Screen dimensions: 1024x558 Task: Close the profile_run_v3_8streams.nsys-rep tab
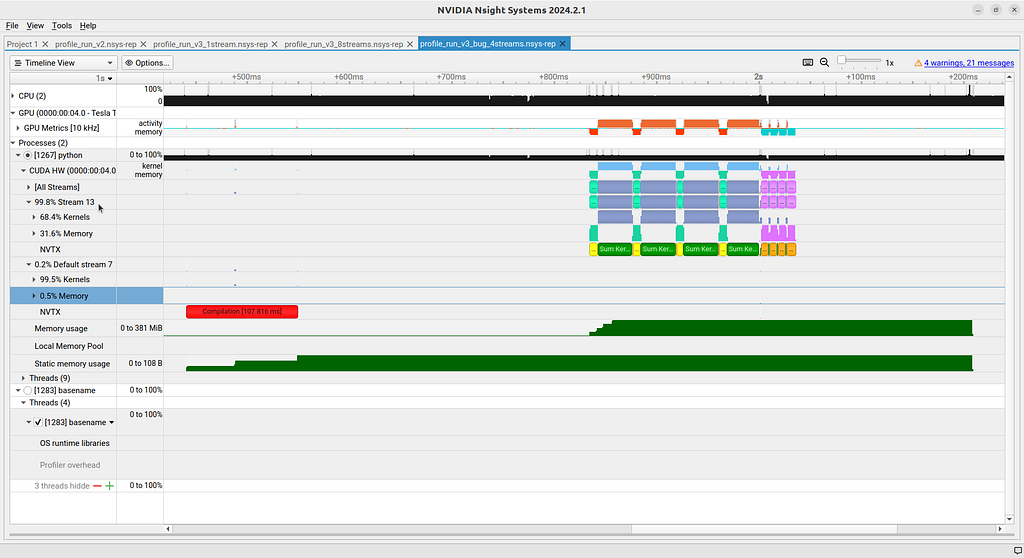[x=410, y=44]
